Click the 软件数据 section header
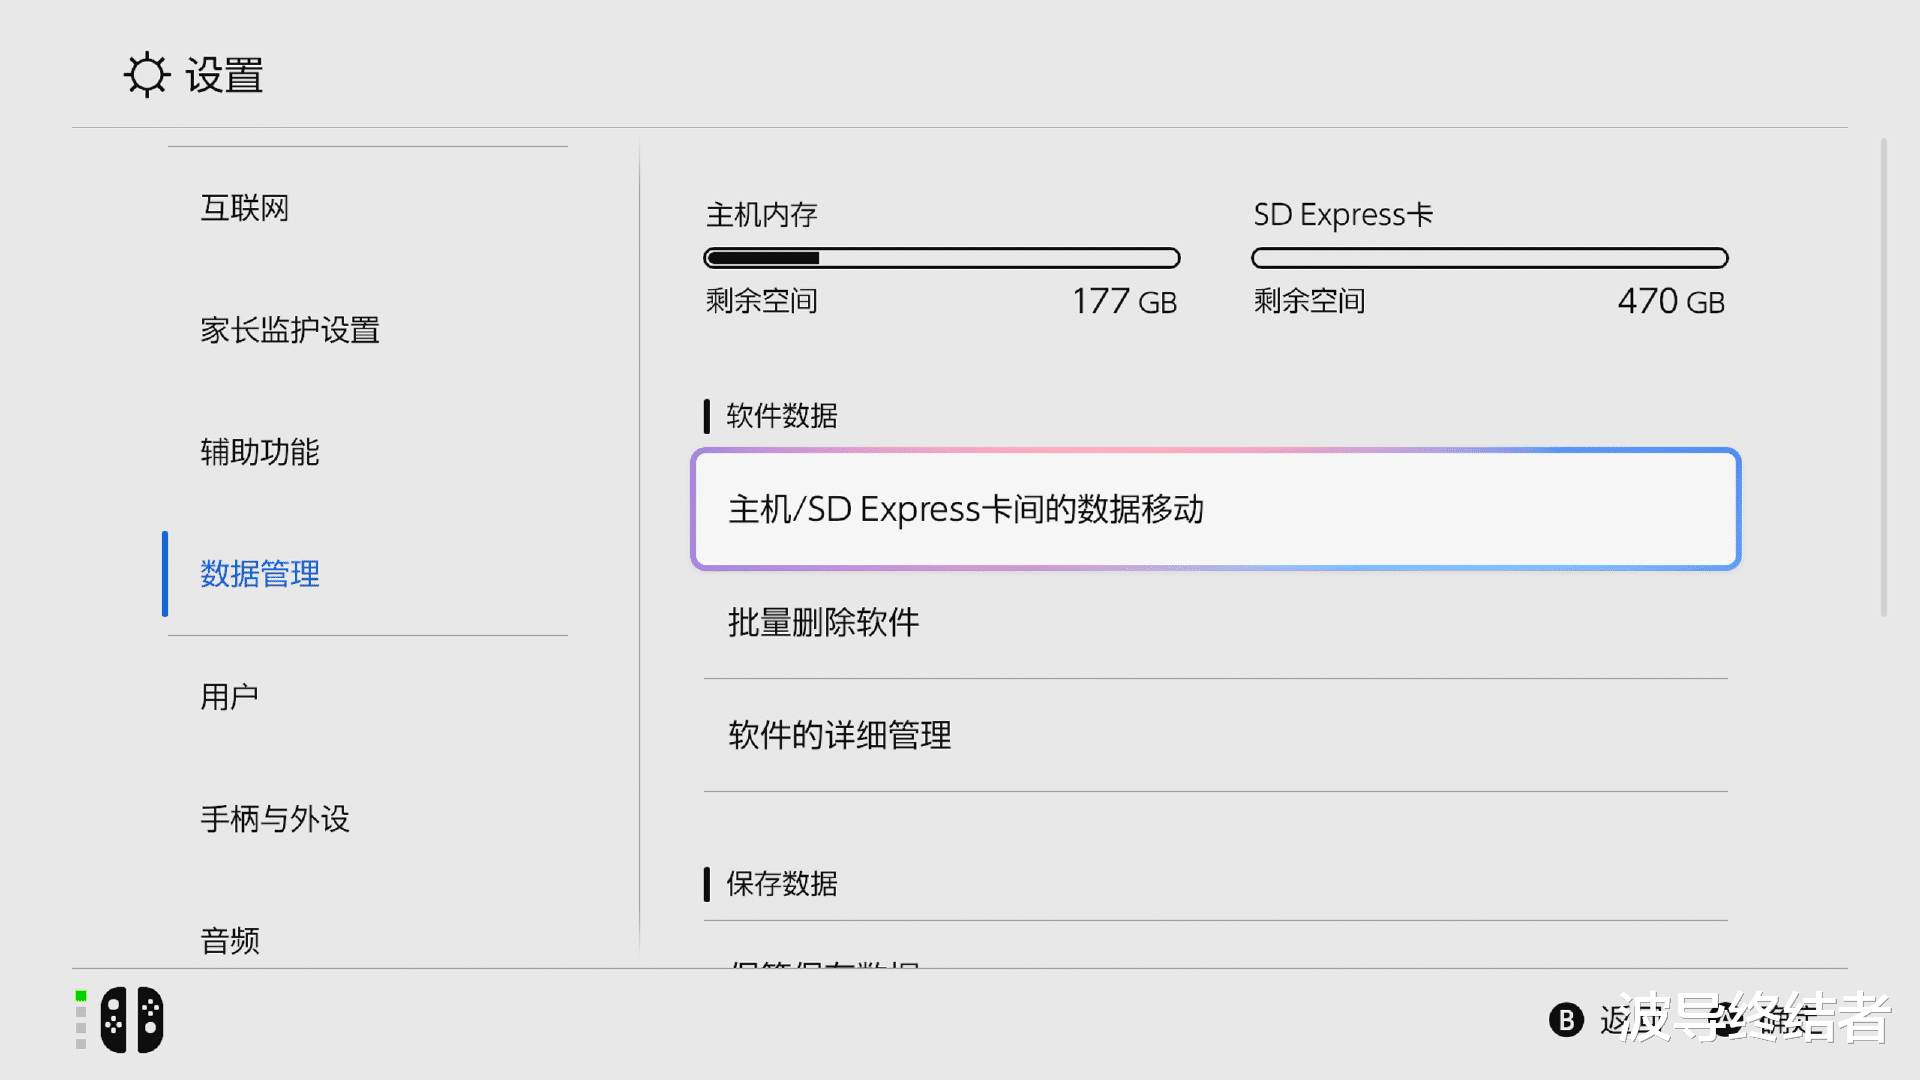Image resolution: width=1920 pixels, height=1080 pixels. [782, 416]
